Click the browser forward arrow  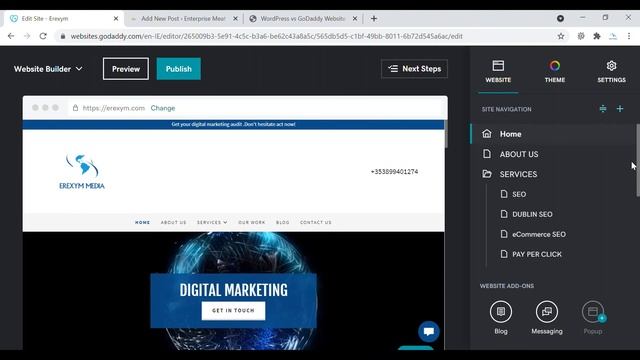click(27, 36)
